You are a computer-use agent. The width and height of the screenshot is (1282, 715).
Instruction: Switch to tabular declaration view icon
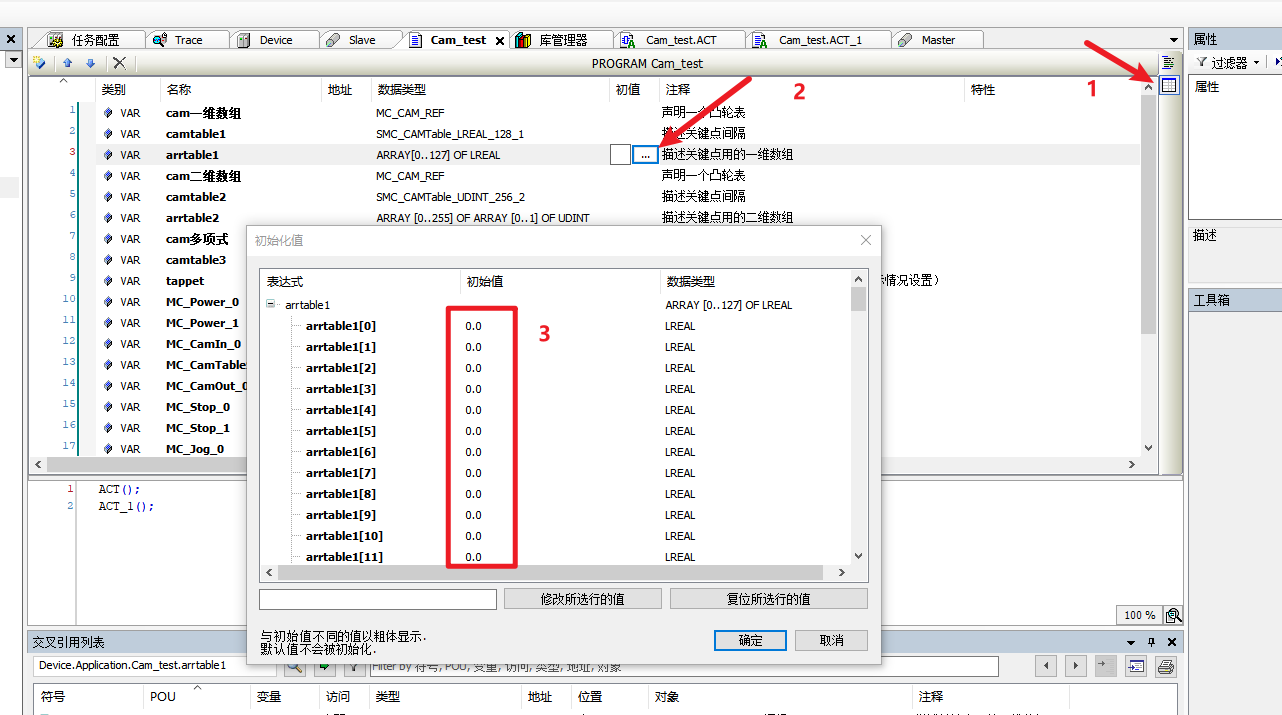[1169, 86]
